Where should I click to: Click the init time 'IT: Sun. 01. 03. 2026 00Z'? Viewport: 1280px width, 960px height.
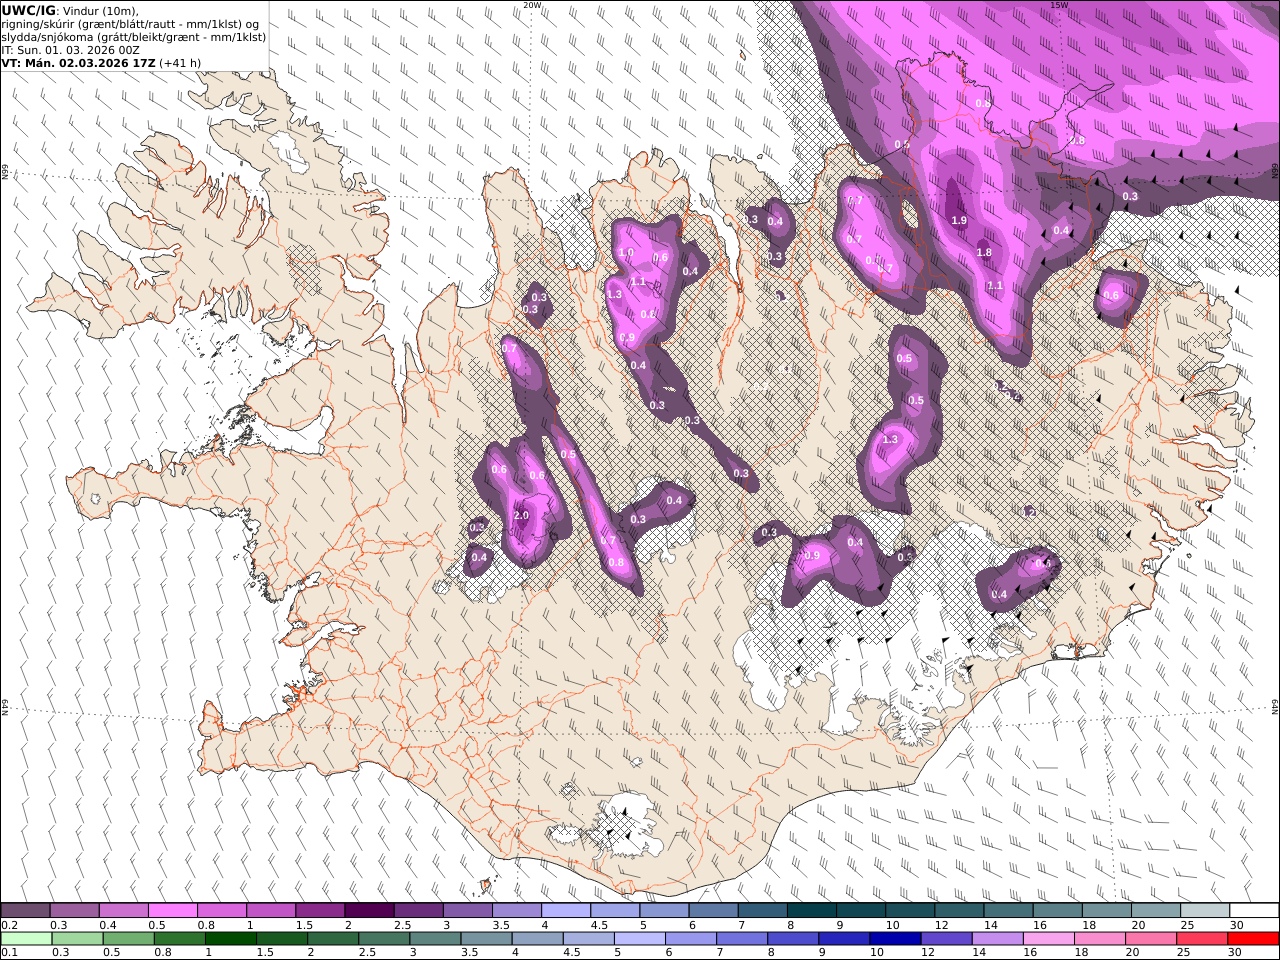(71, 49)
